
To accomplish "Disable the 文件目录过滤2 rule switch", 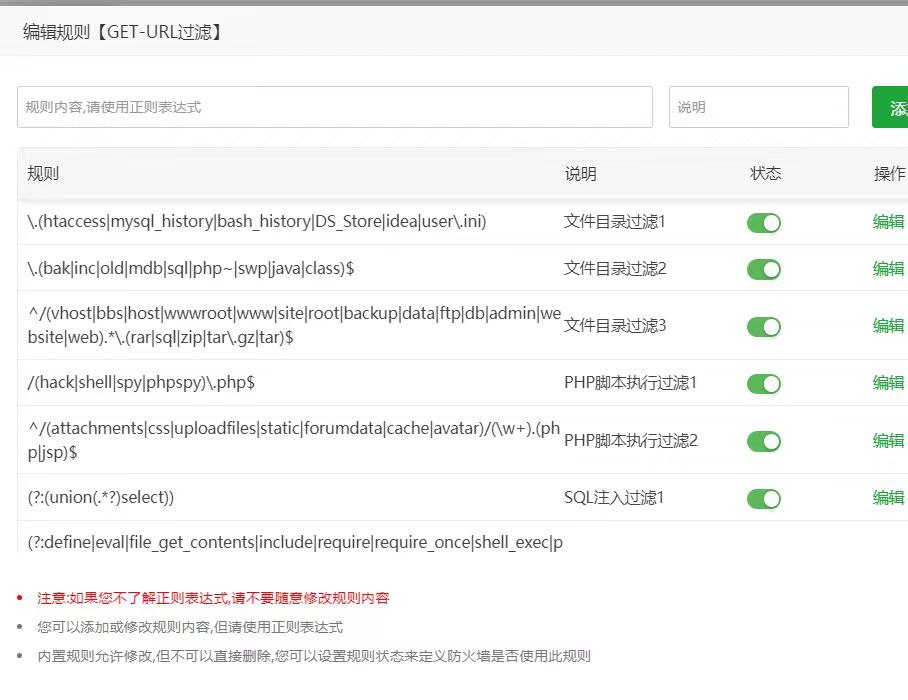I will pyautogui.click(x=763, y=269).
